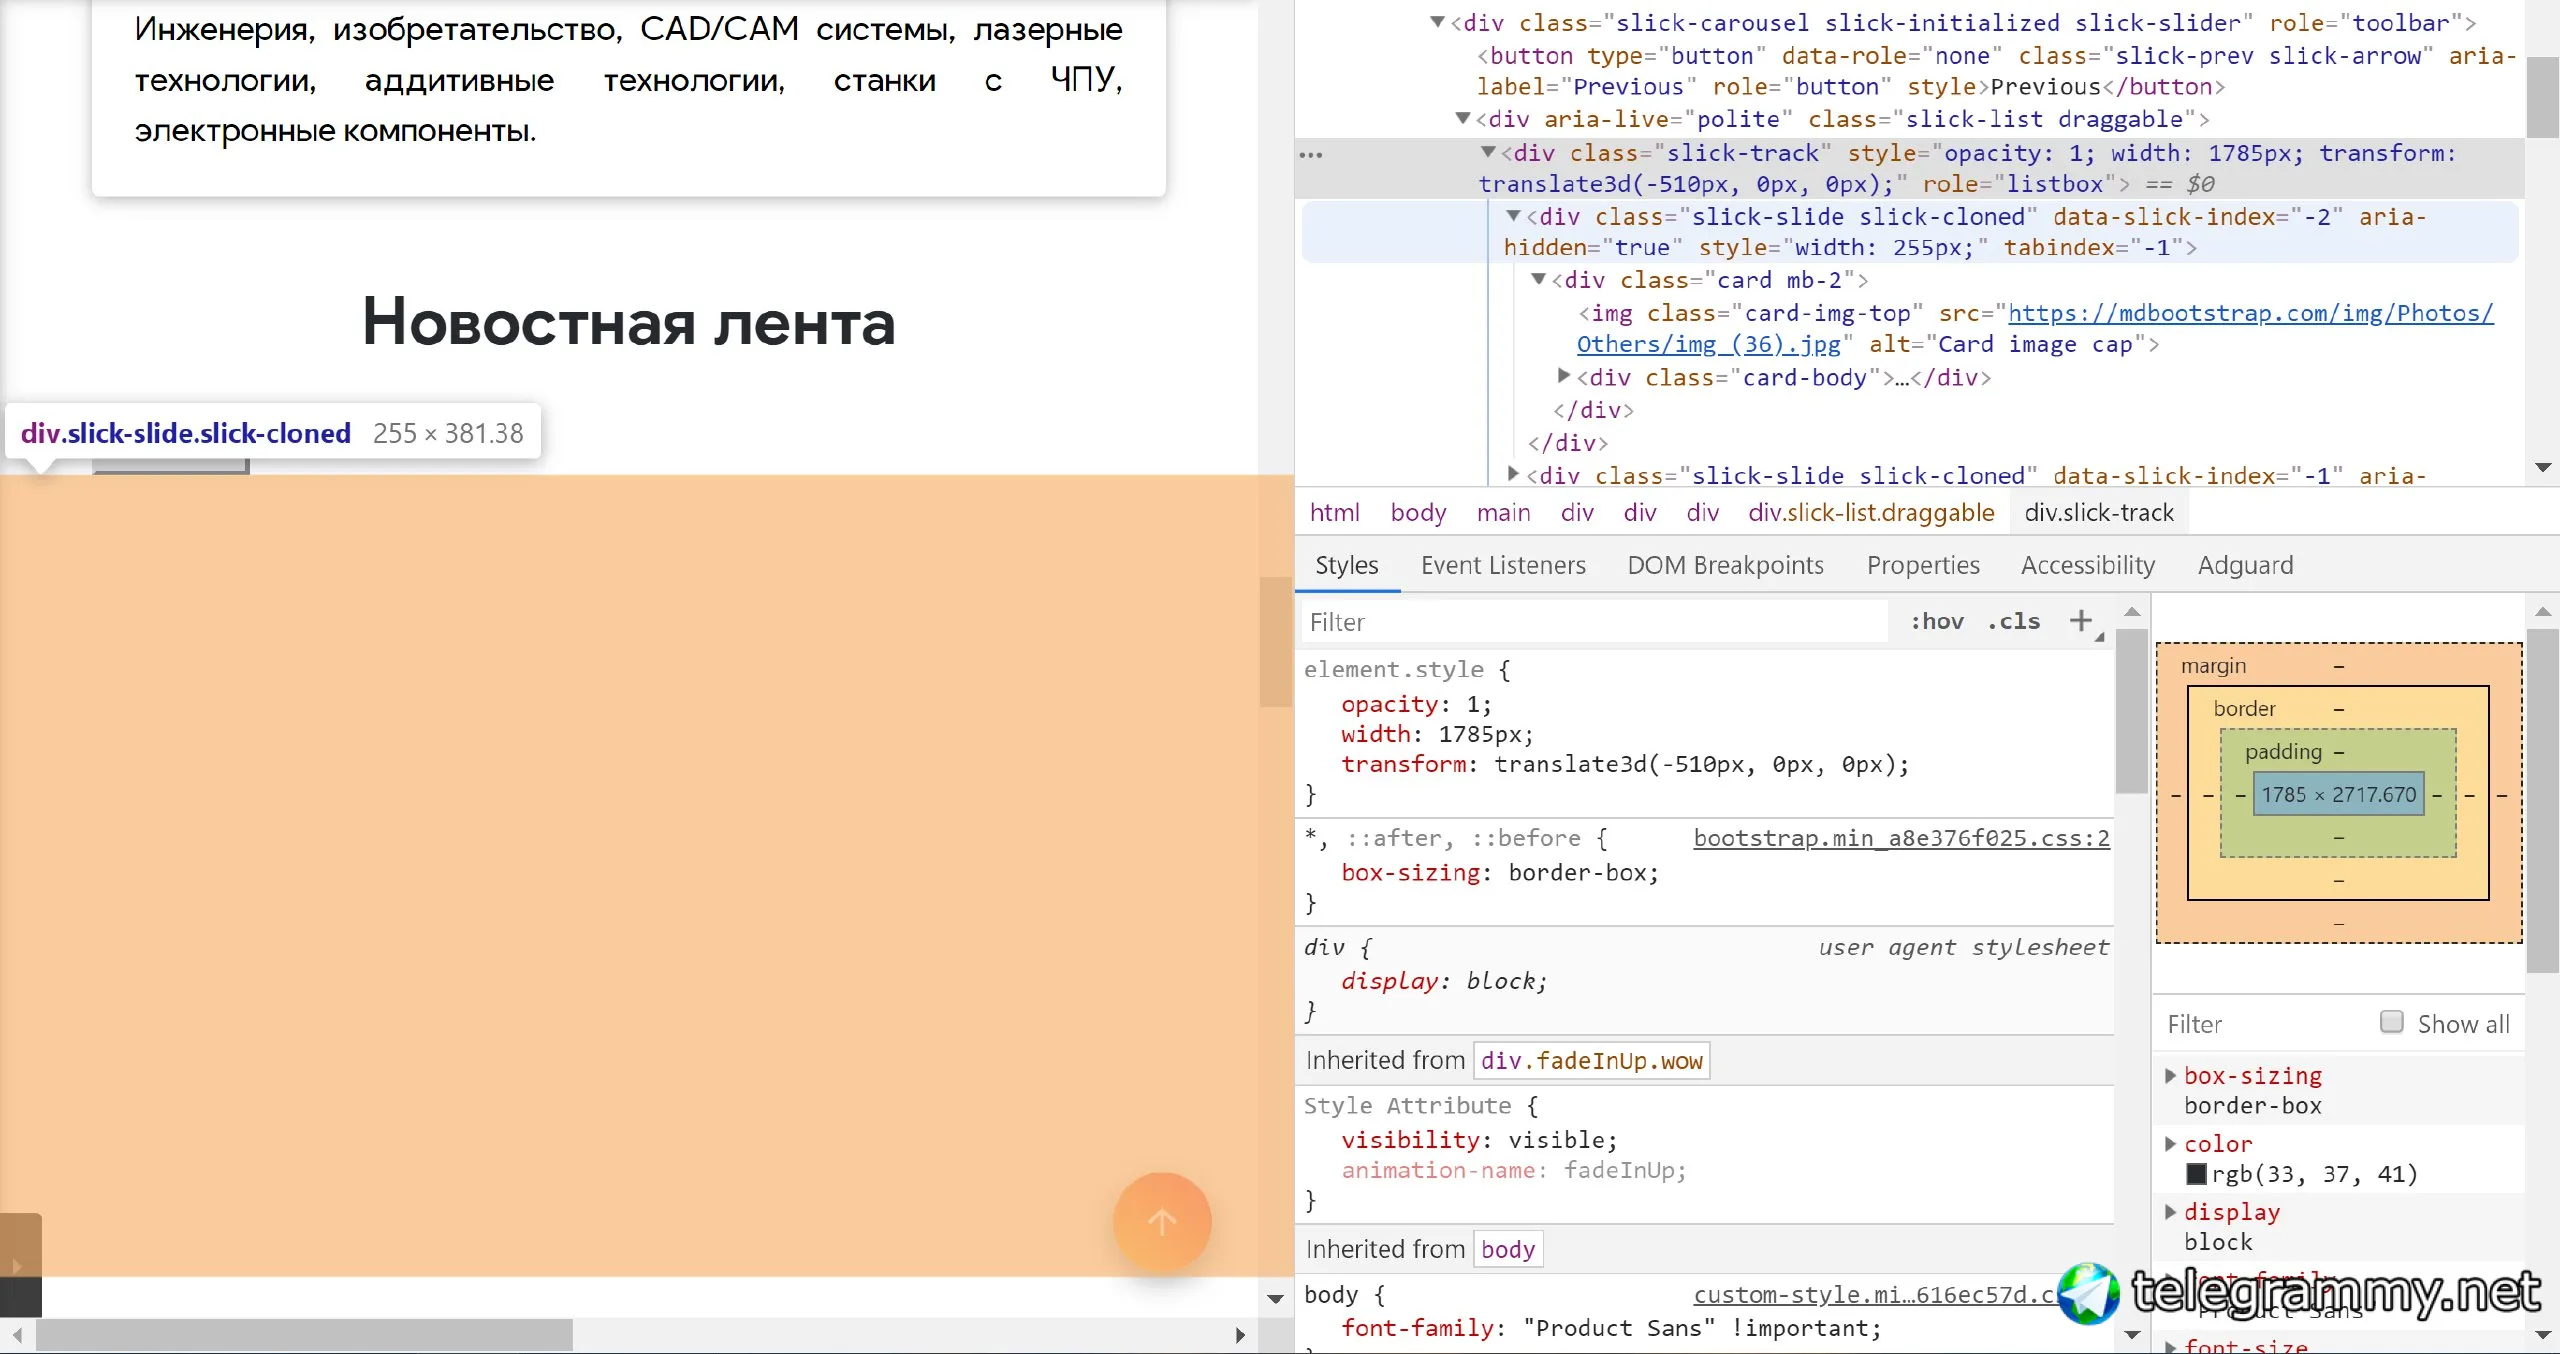Select div.slick-list.draggable in the breadcrumb

pos(1871,513)
